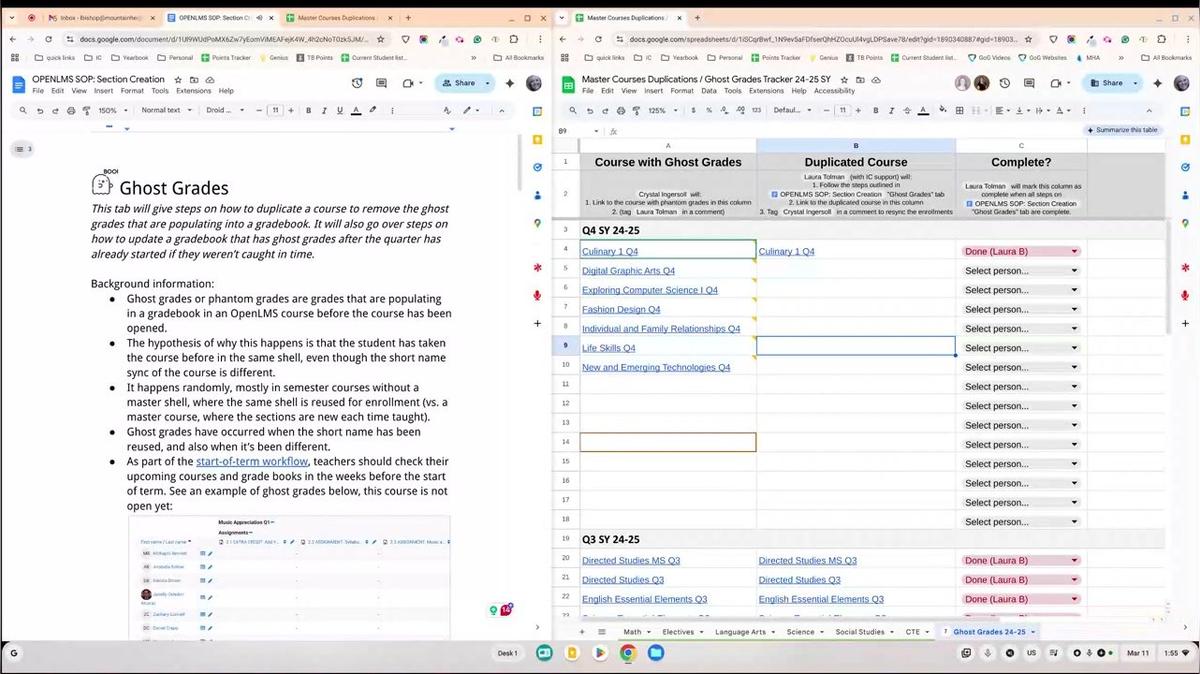Star the OPENLMS SOP document
The width and height of the screenshot is (1200, 674).
[x=178, y=79]
